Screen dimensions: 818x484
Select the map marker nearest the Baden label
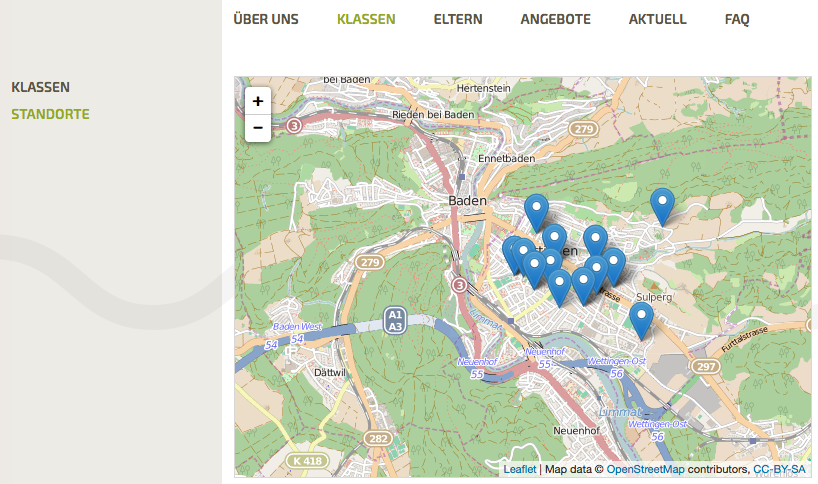[x=536, y=213]
